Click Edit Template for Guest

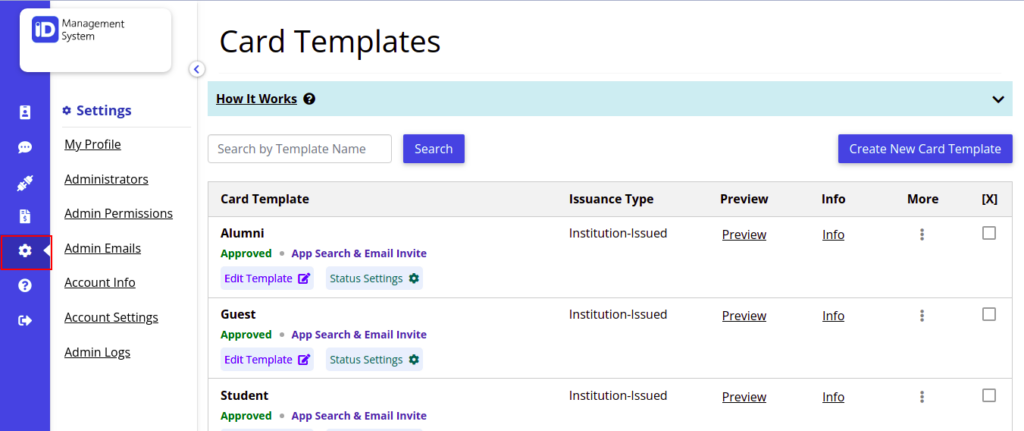tap(267, 359)
